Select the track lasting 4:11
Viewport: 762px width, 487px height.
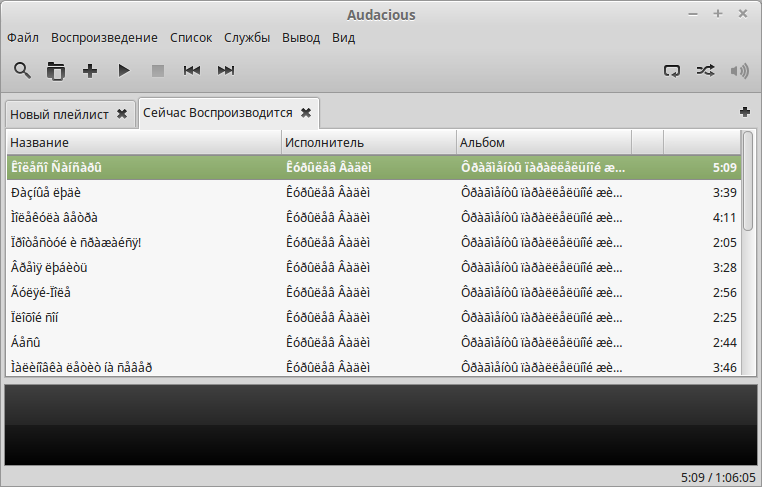[x=374, y=218]
